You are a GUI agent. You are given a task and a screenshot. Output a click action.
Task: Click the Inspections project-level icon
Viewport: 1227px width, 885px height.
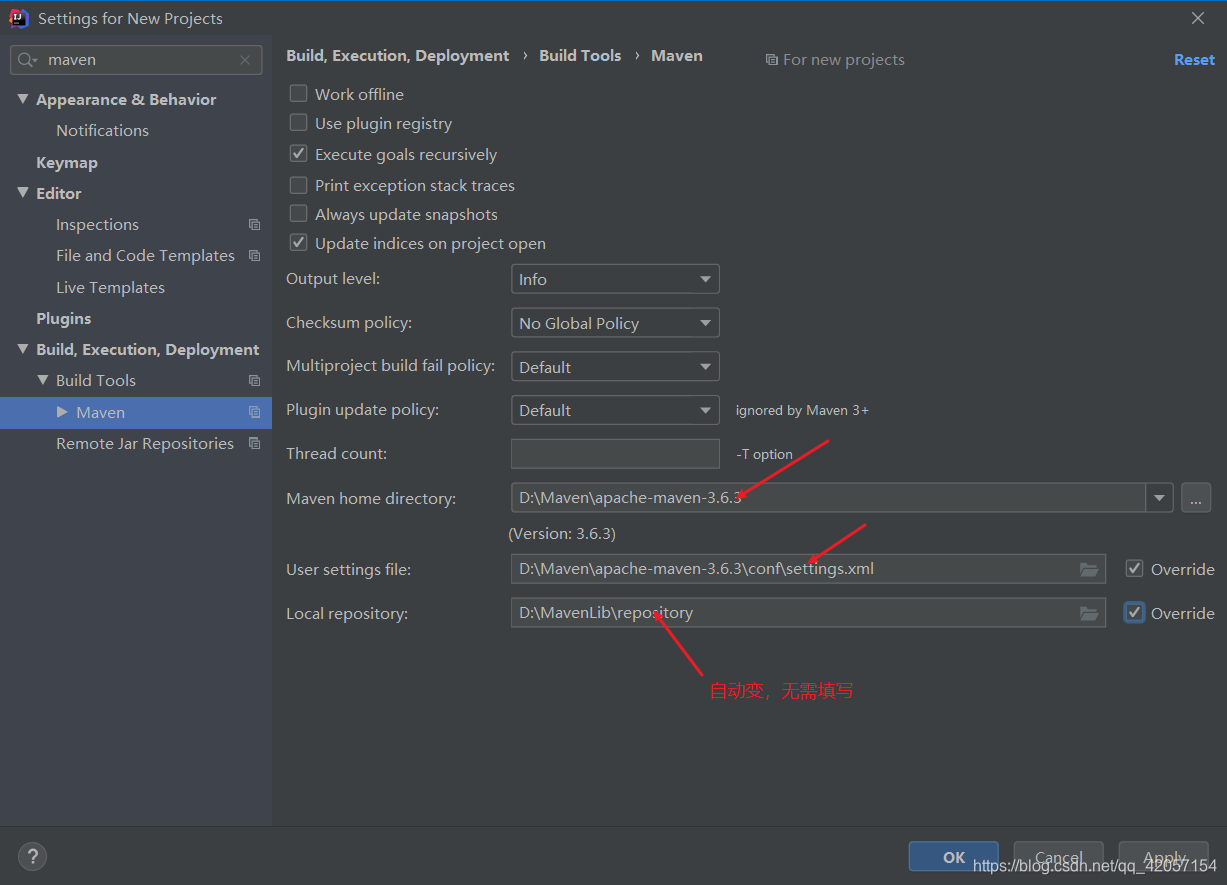point(254,225)
